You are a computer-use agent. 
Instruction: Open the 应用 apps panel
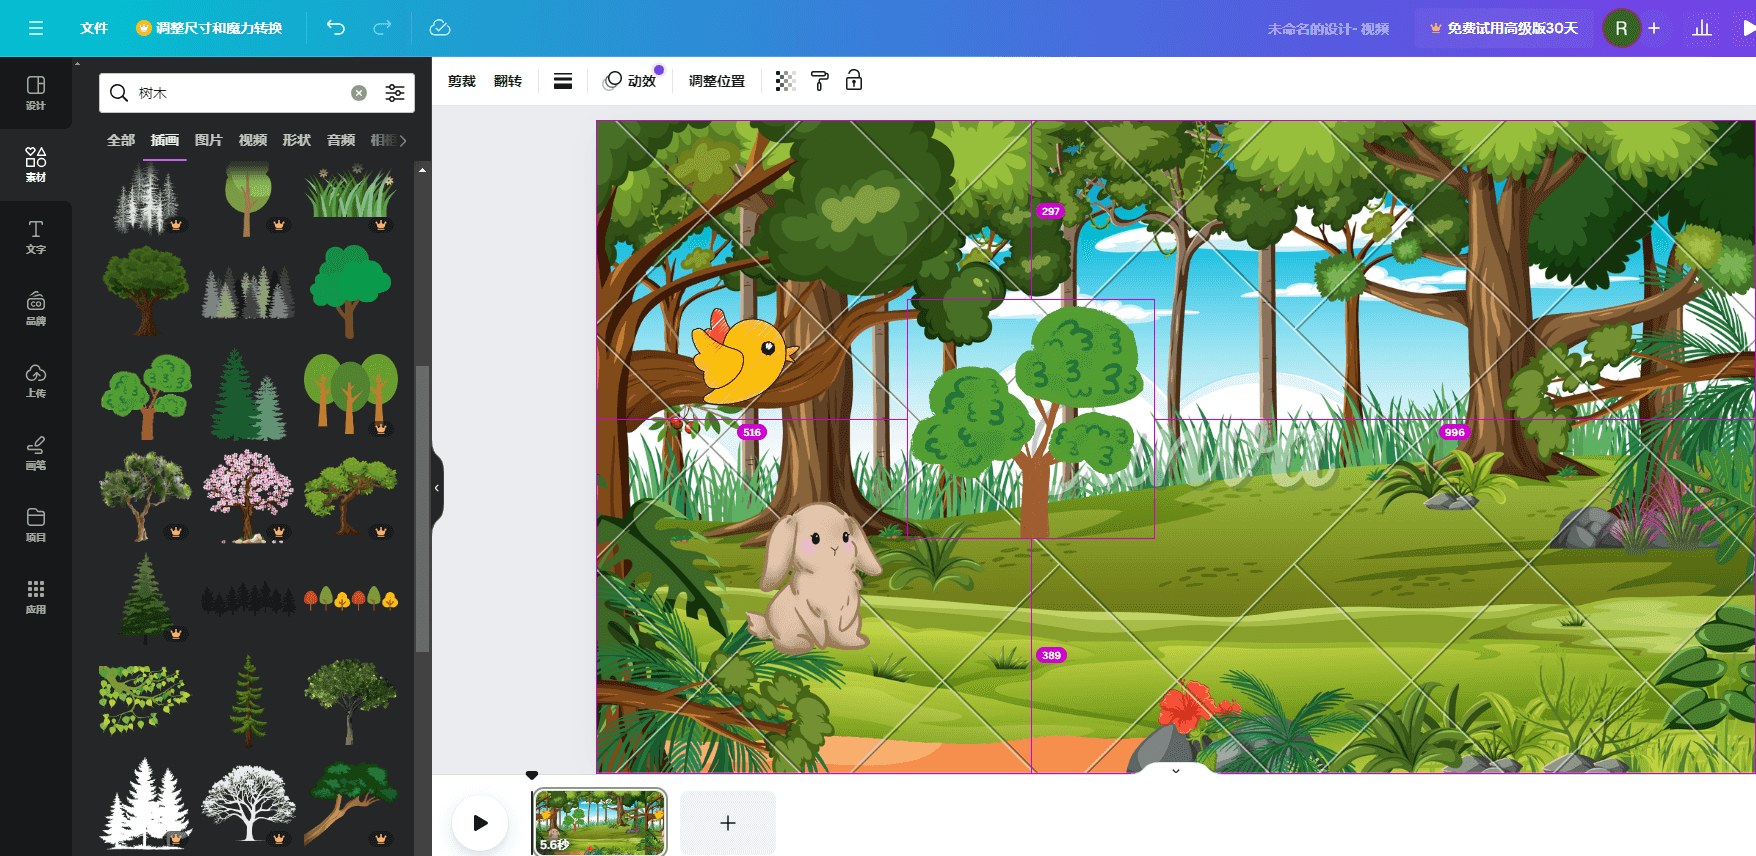click(36, 596)
